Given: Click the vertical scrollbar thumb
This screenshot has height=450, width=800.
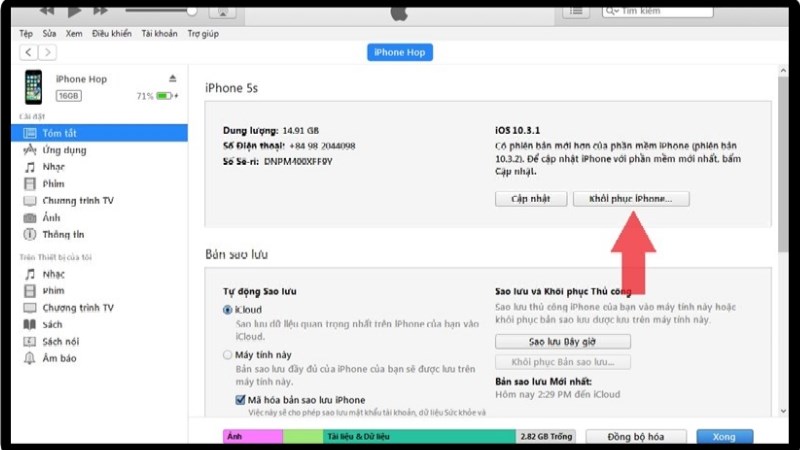Looking at the screenshot, I should [783, 164].
